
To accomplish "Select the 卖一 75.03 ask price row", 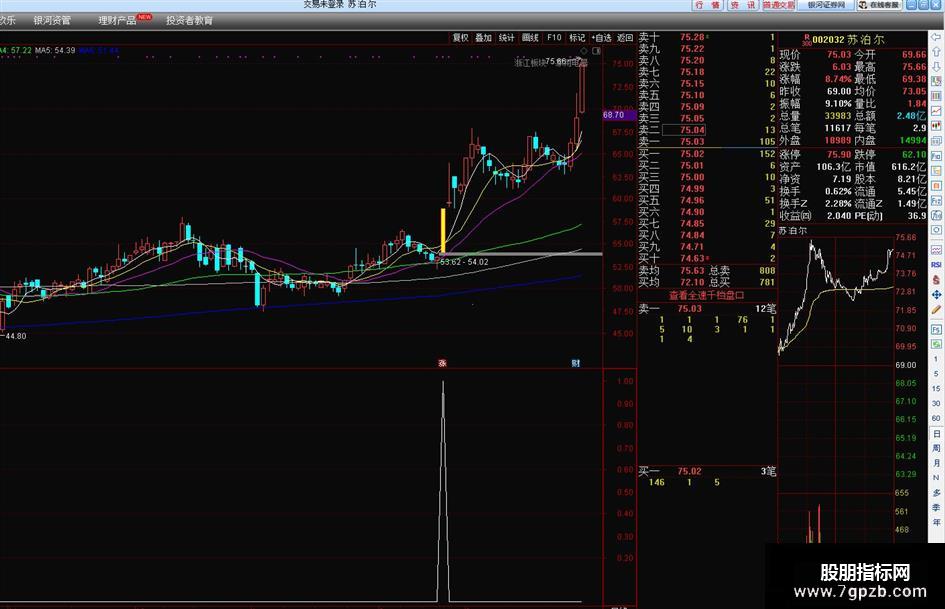I will coord(707,142).
